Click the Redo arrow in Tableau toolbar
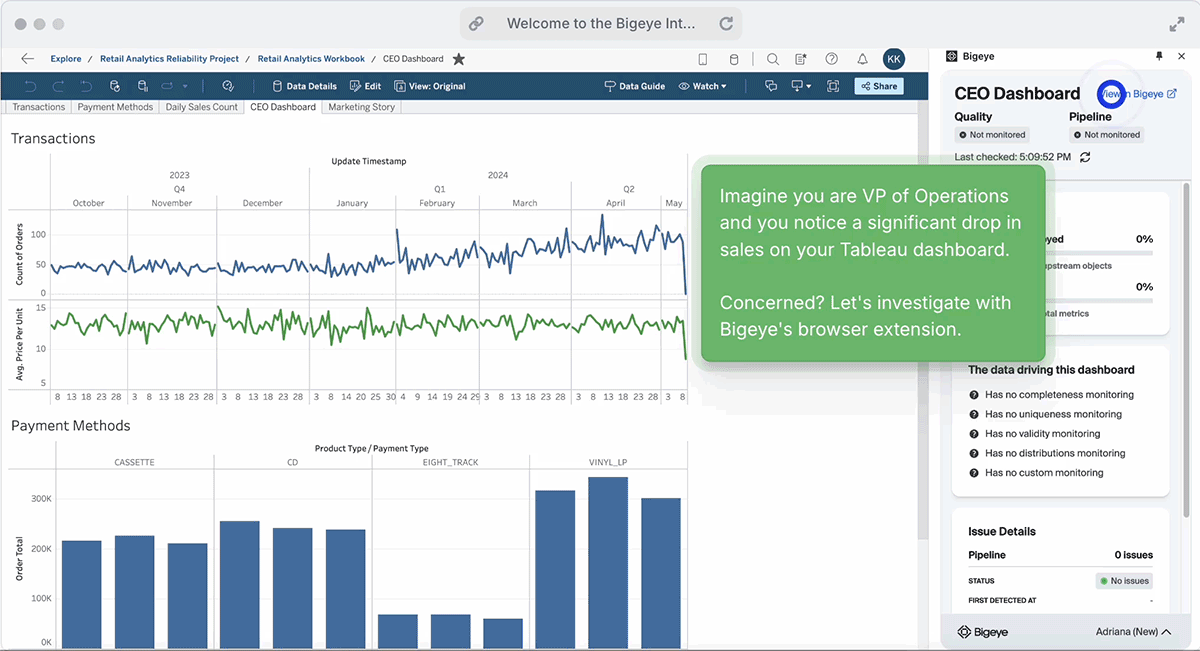 [58, 86]
